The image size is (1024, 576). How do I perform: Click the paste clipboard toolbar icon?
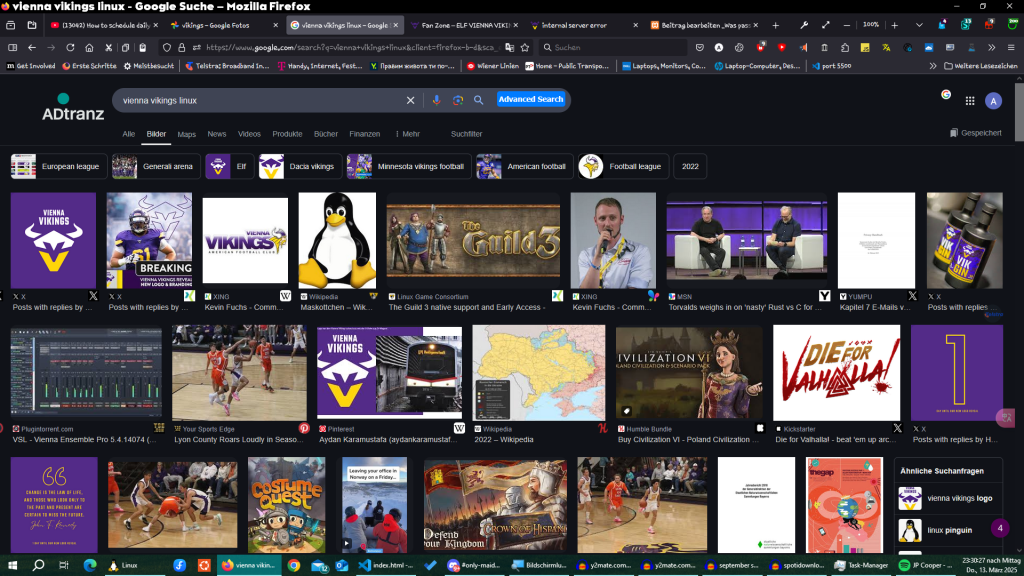142,48
